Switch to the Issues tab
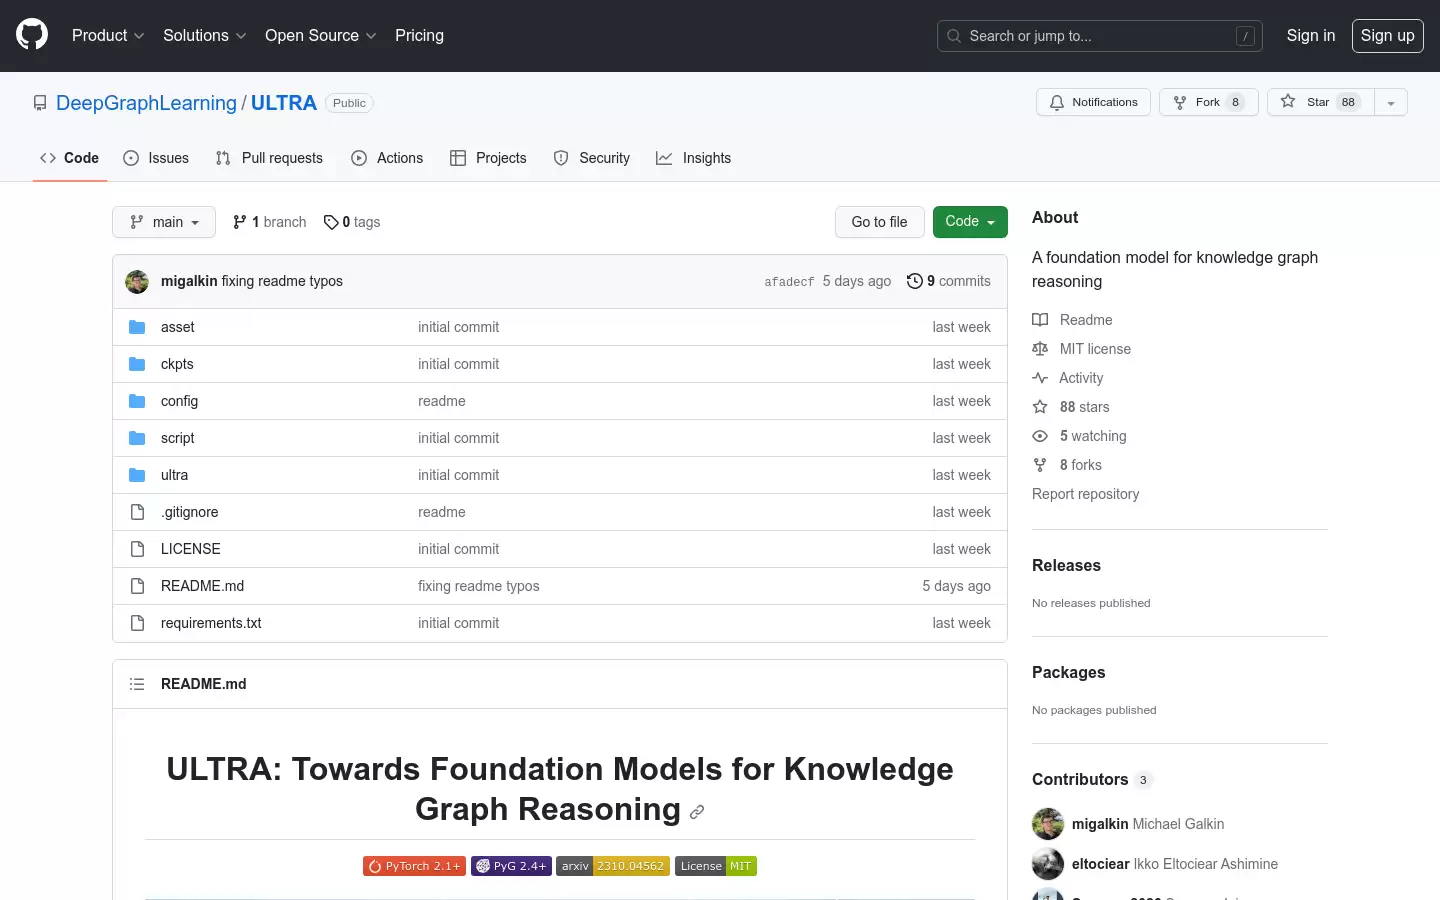 pyautogui.click(x=156, y=158)
